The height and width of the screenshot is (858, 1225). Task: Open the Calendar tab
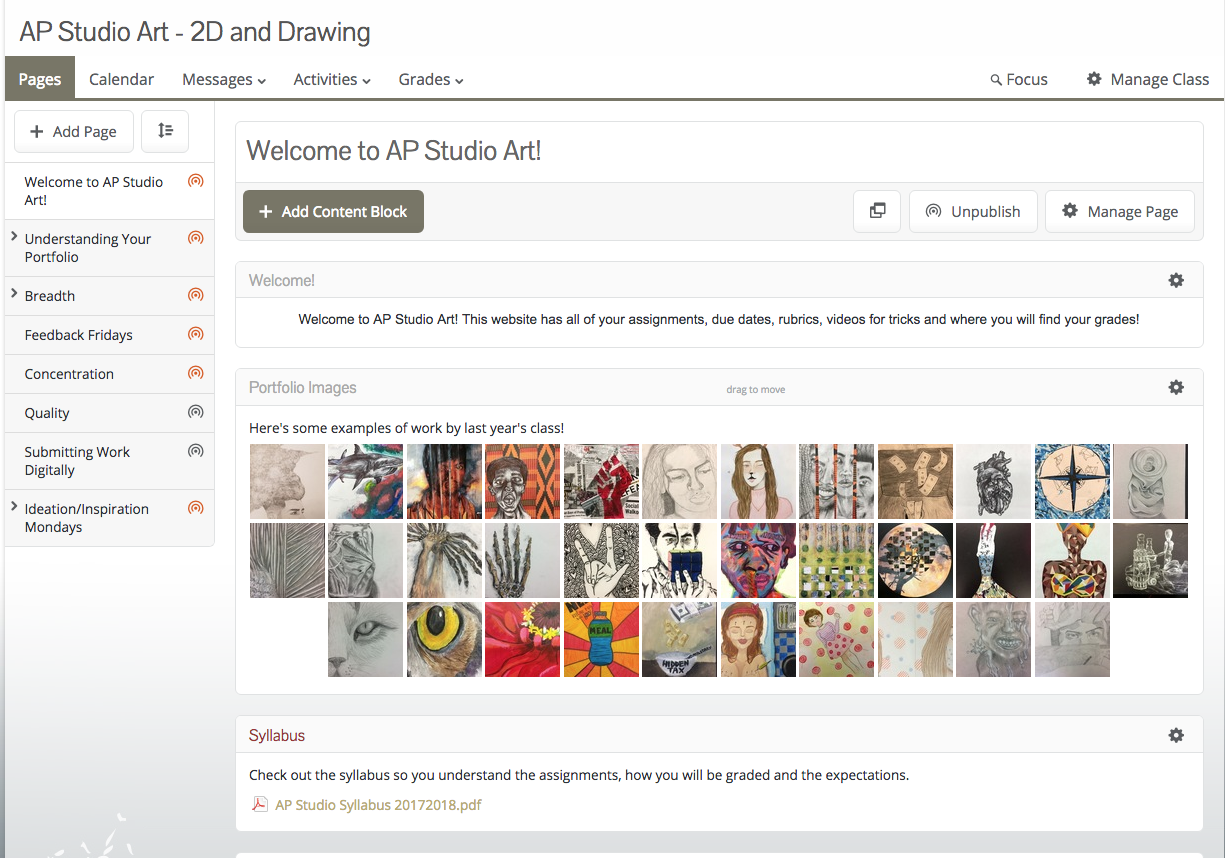(121, 79)
